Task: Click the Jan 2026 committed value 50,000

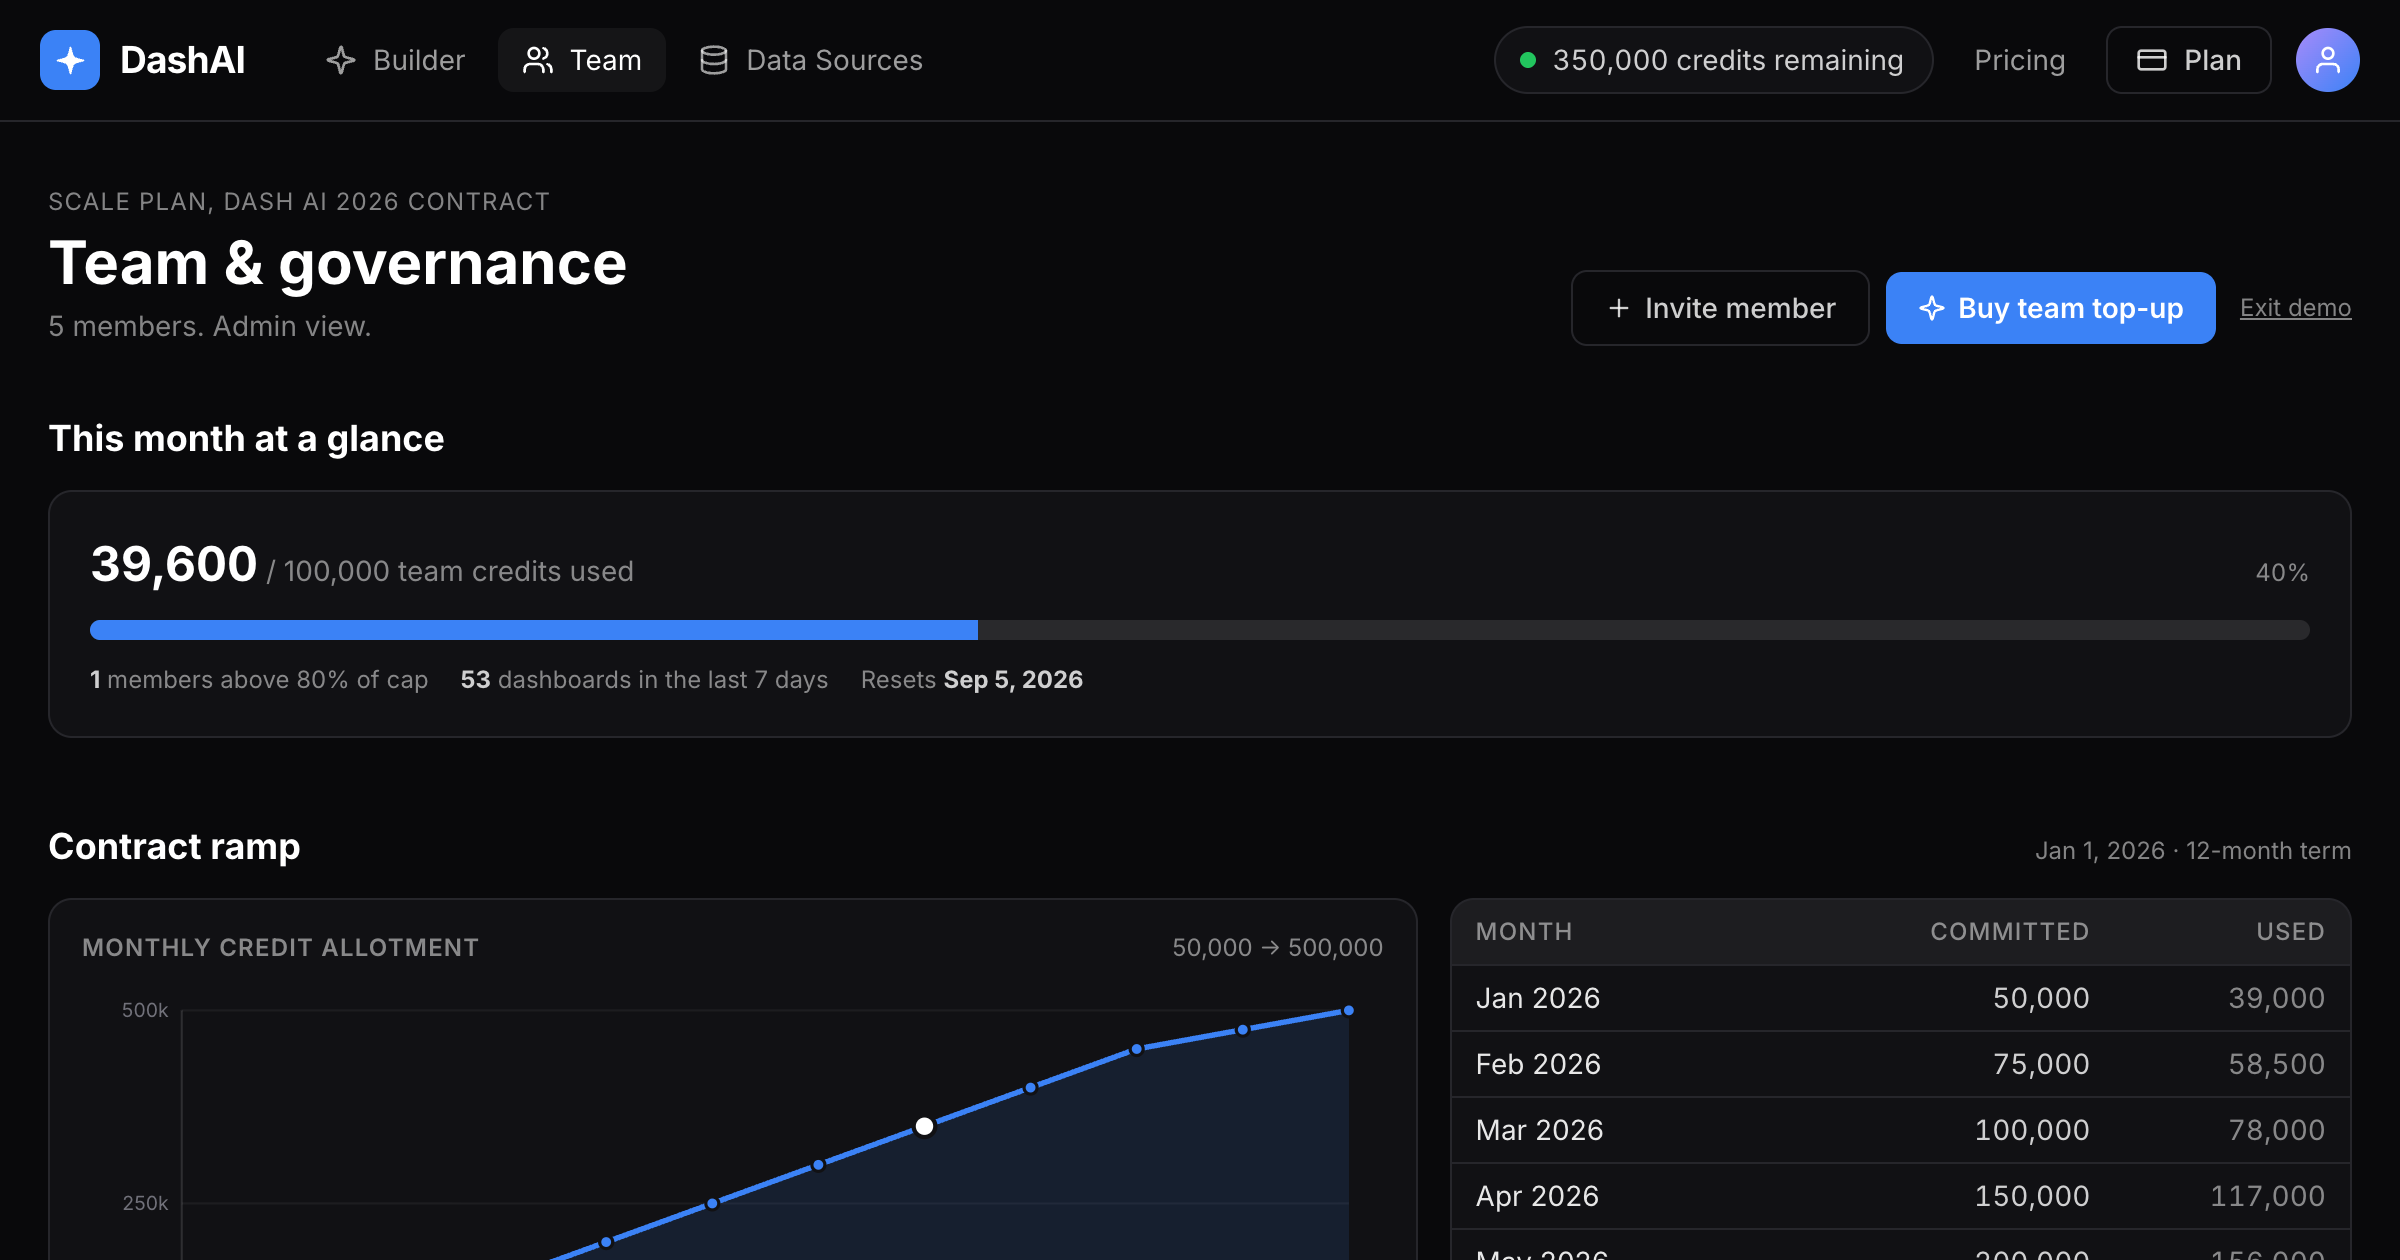Action: (x=2040, y=998)
